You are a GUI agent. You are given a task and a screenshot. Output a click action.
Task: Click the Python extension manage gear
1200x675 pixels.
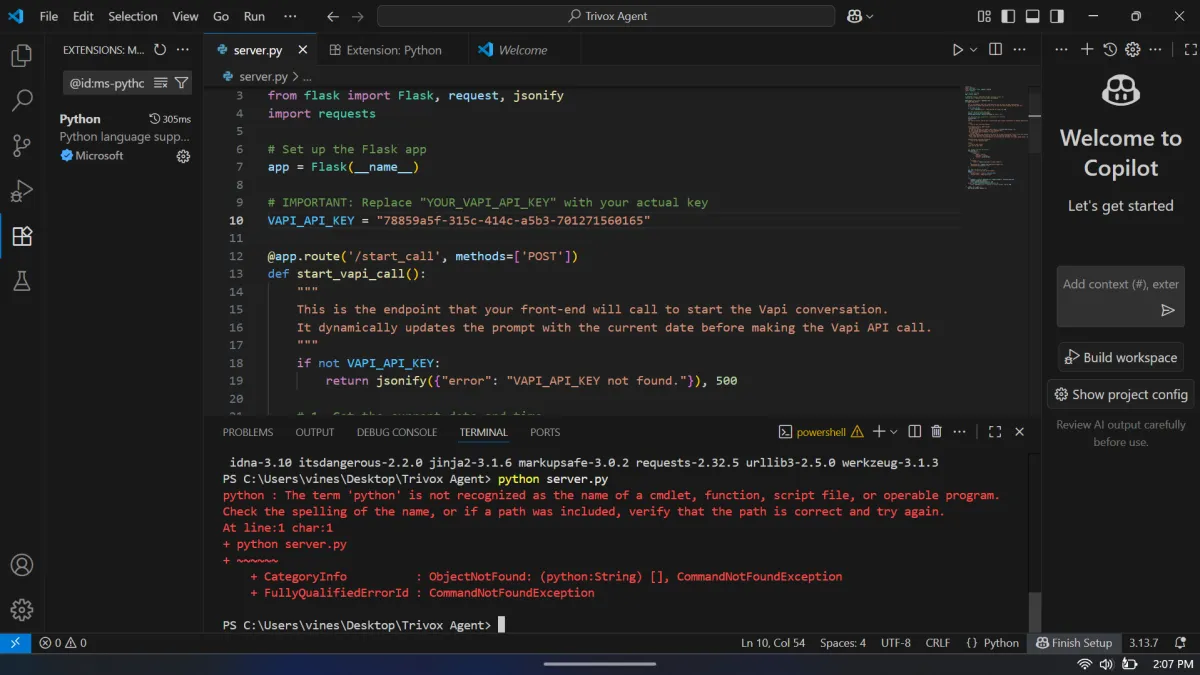click(x=183, y=156)
